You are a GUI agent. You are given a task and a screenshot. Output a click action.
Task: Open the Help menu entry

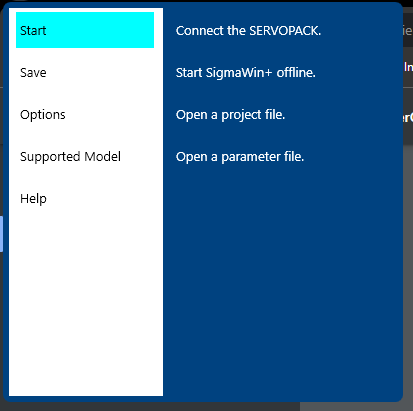click(85, 198)
